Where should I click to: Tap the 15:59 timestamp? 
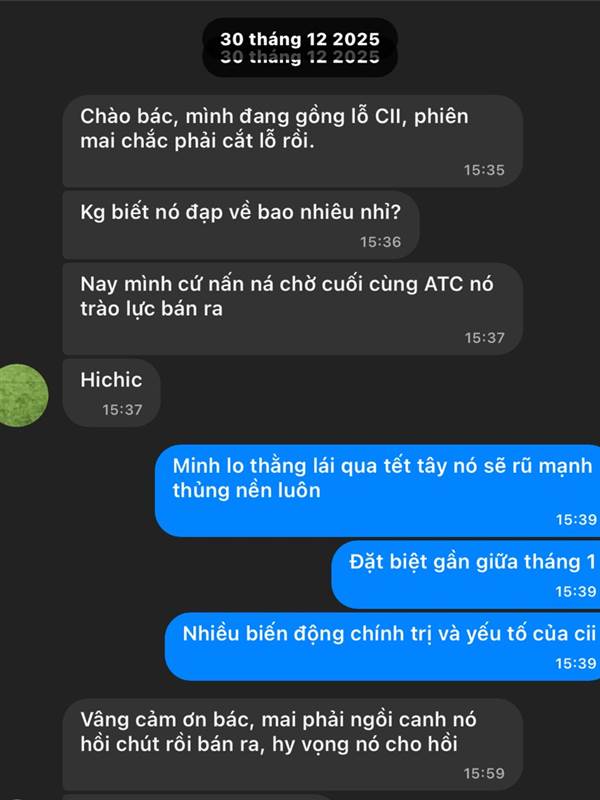tap(484, 773)
